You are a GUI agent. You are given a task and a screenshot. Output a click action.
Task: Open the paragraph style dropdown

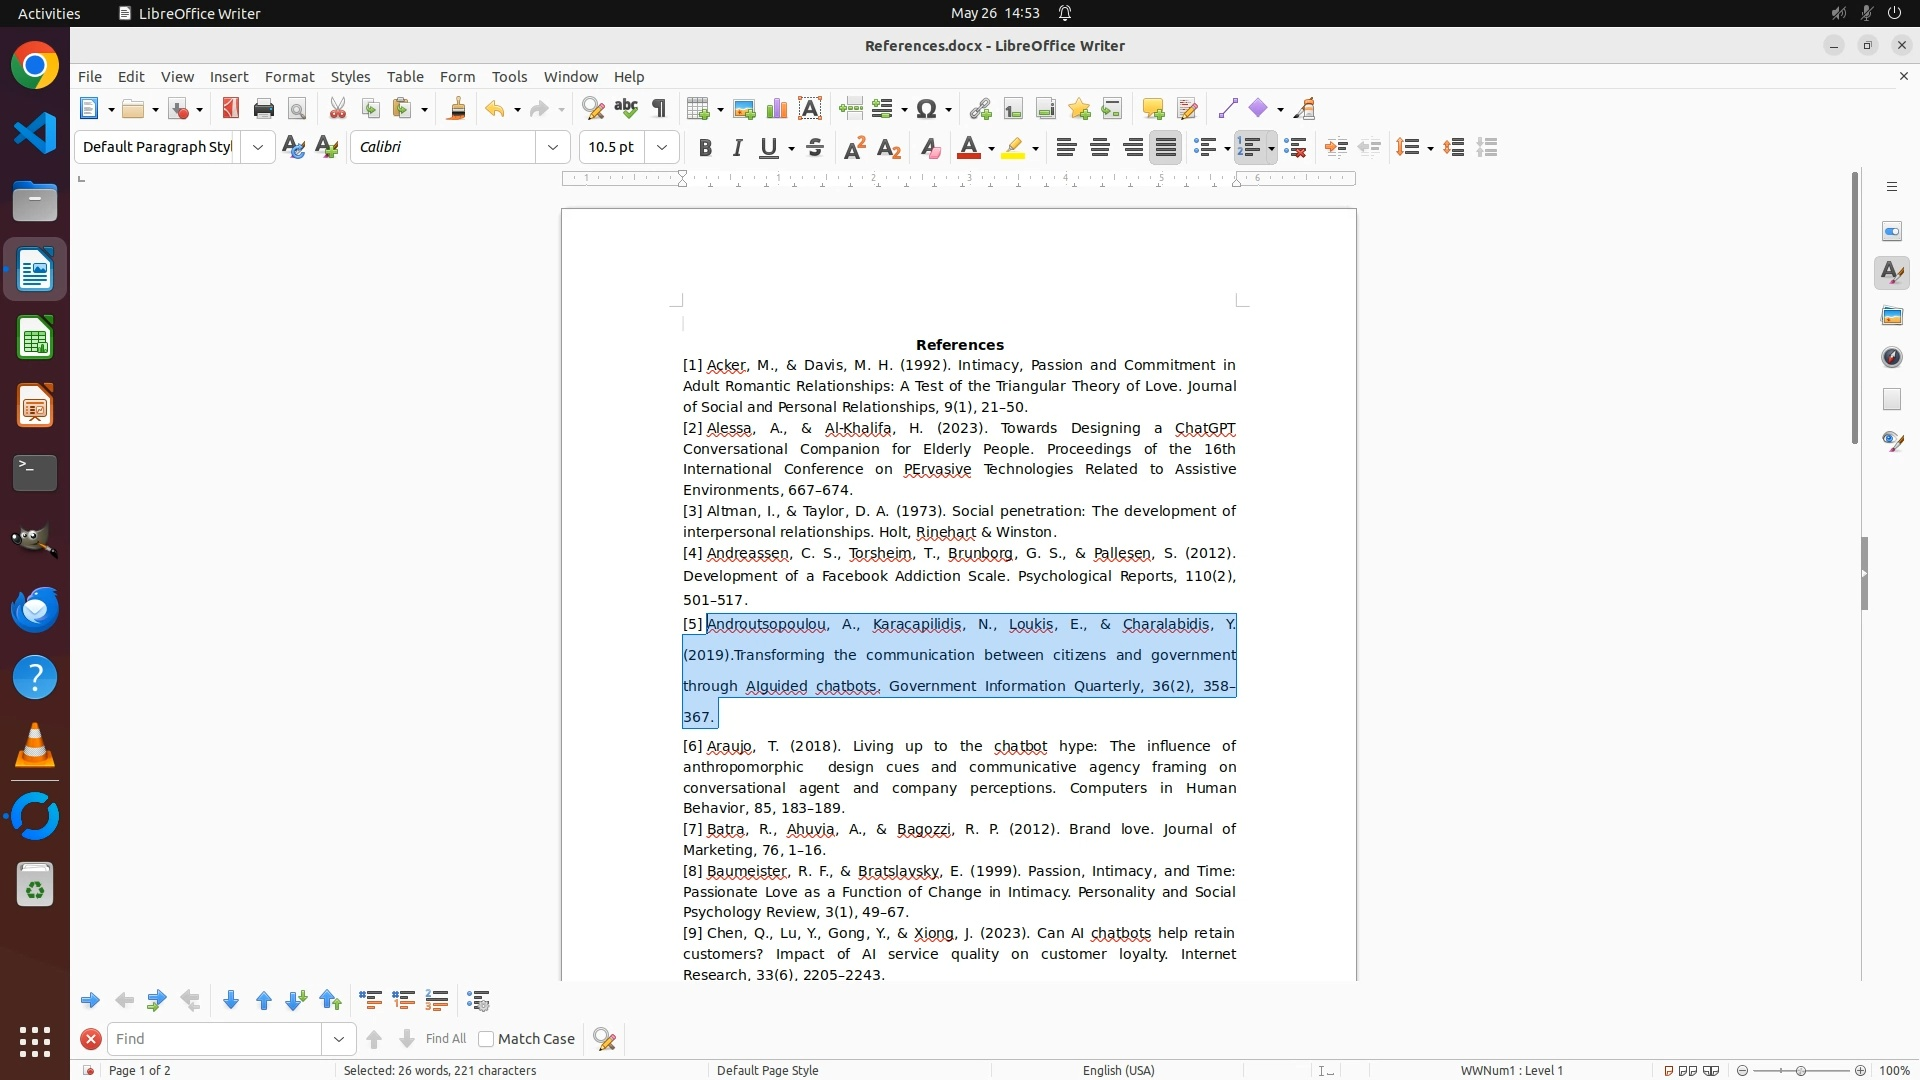point(258,148)
